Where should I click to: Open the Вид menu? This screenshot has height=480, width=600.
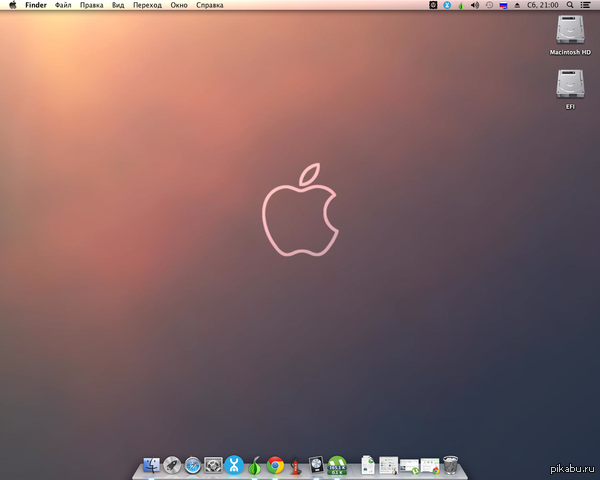[118, 5]
